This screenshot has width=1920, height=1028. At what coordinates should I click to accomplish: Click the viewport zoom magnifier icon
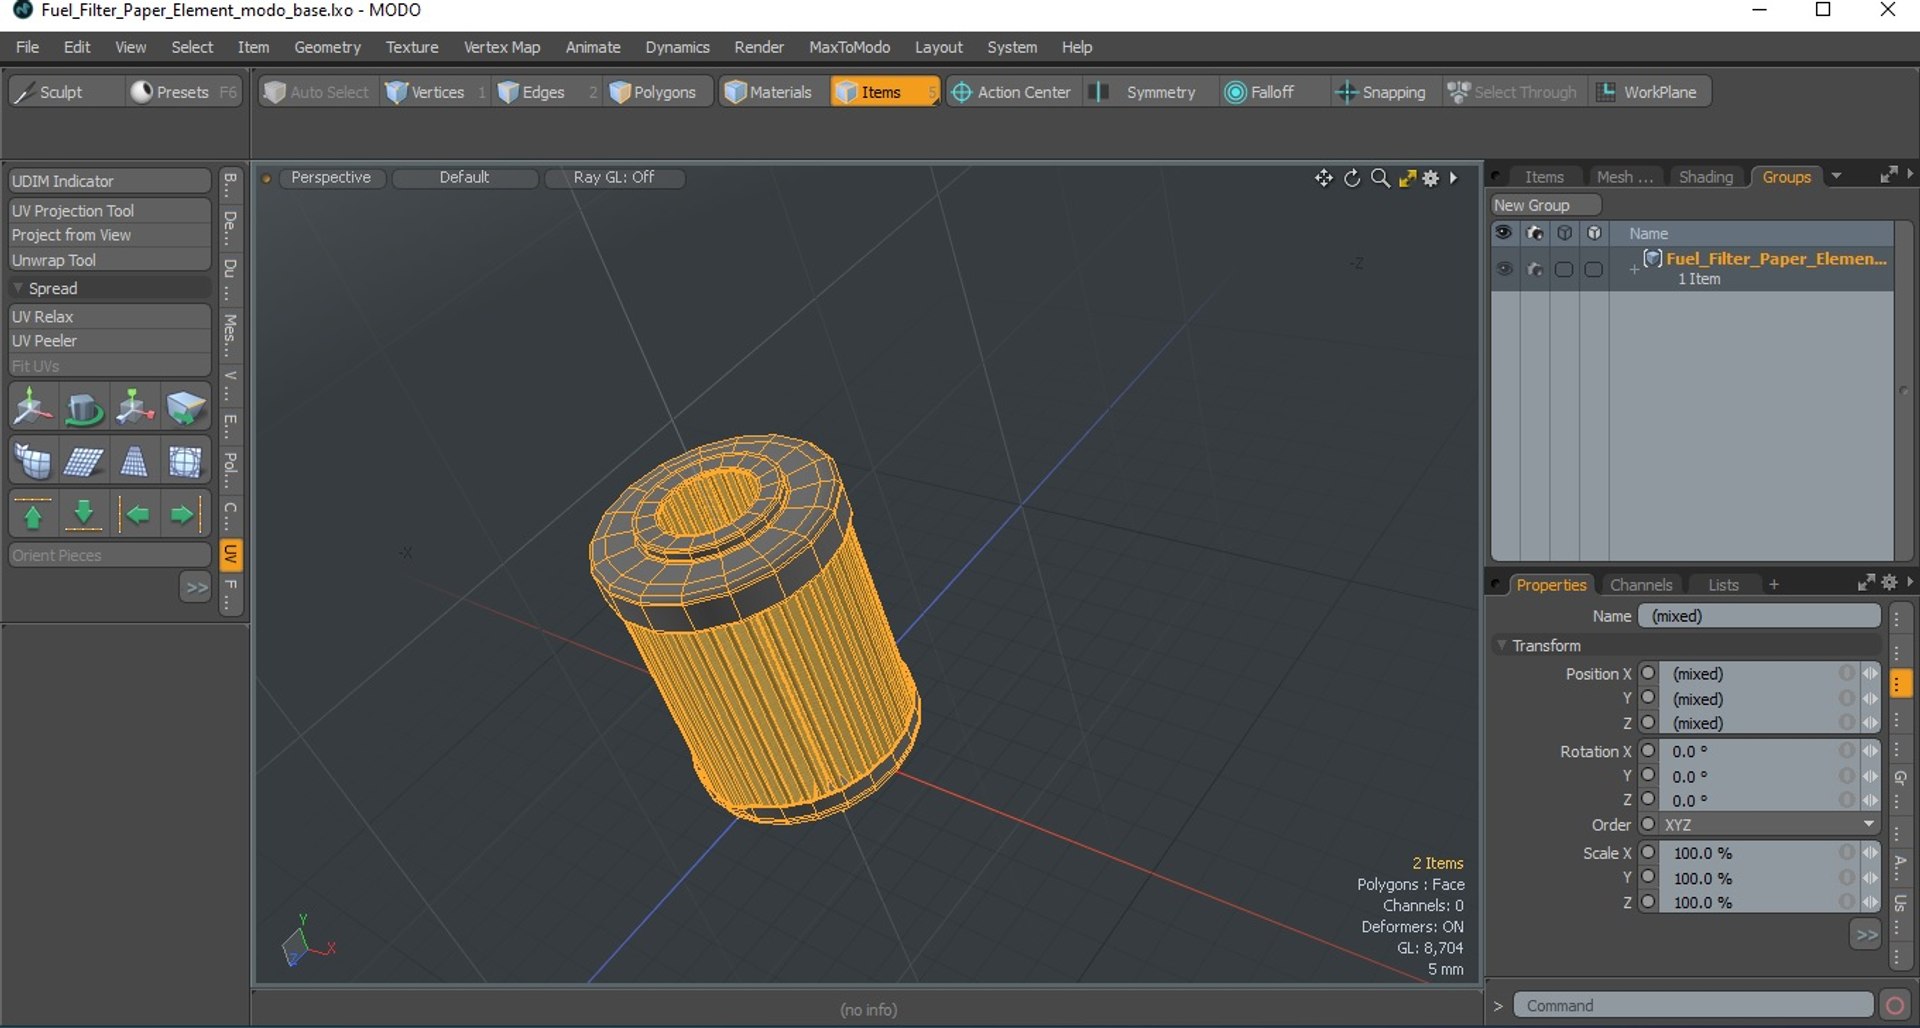(1380, 178)
